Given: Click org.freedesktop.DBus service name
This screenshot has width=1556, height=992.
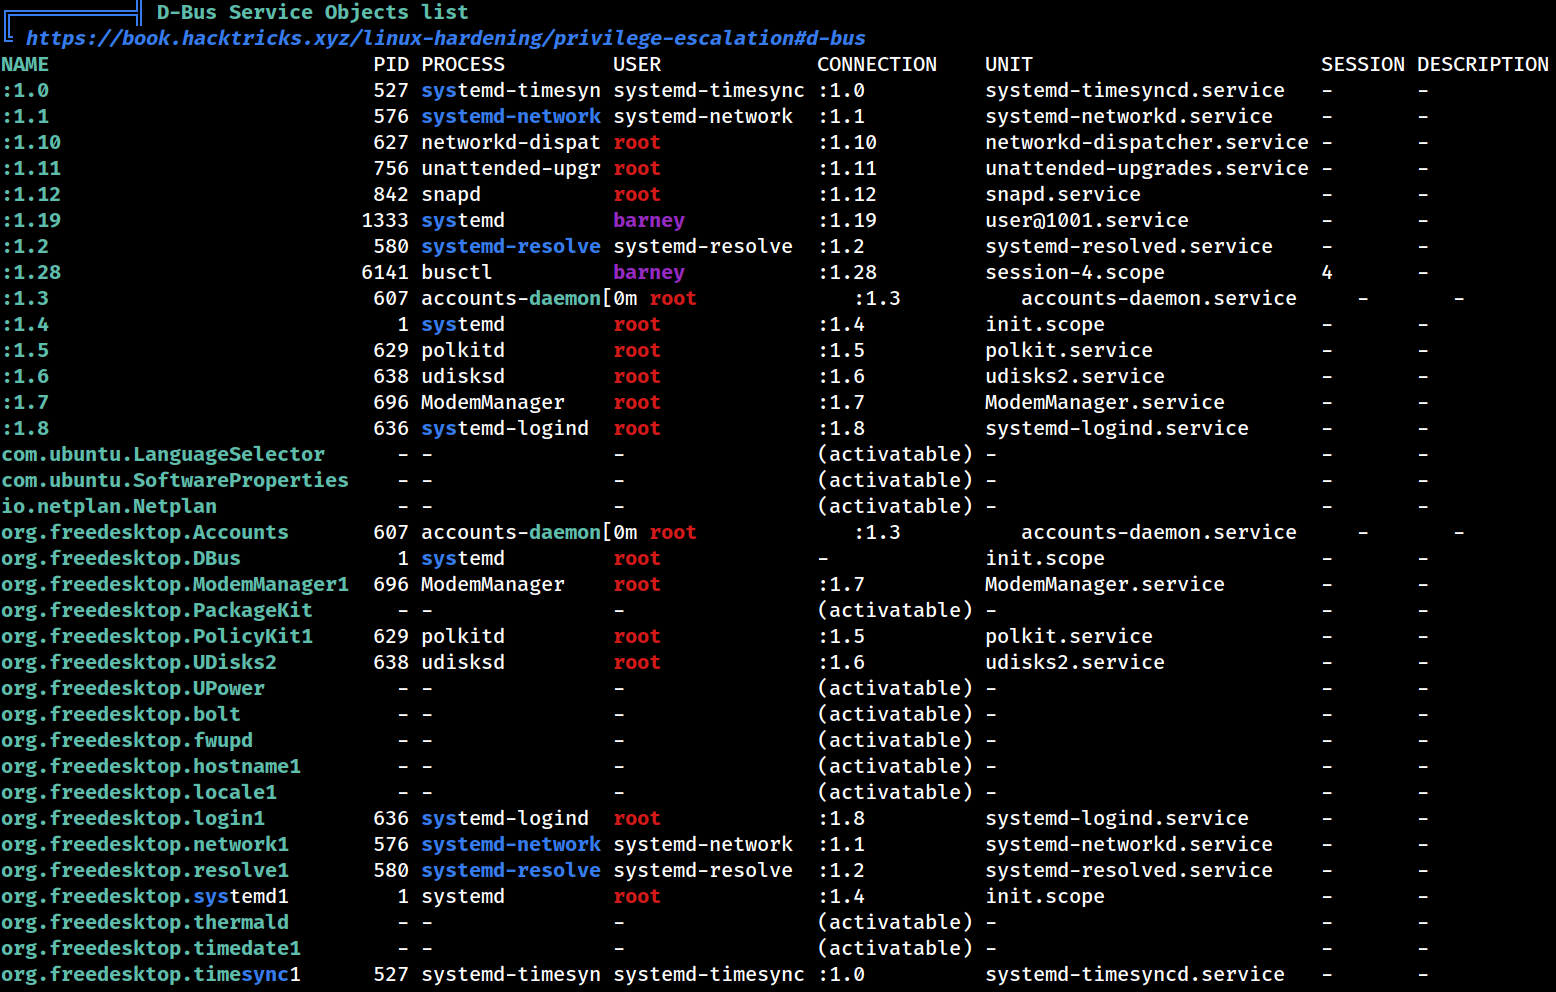Looking at the screenshot, I should (121, 558).
